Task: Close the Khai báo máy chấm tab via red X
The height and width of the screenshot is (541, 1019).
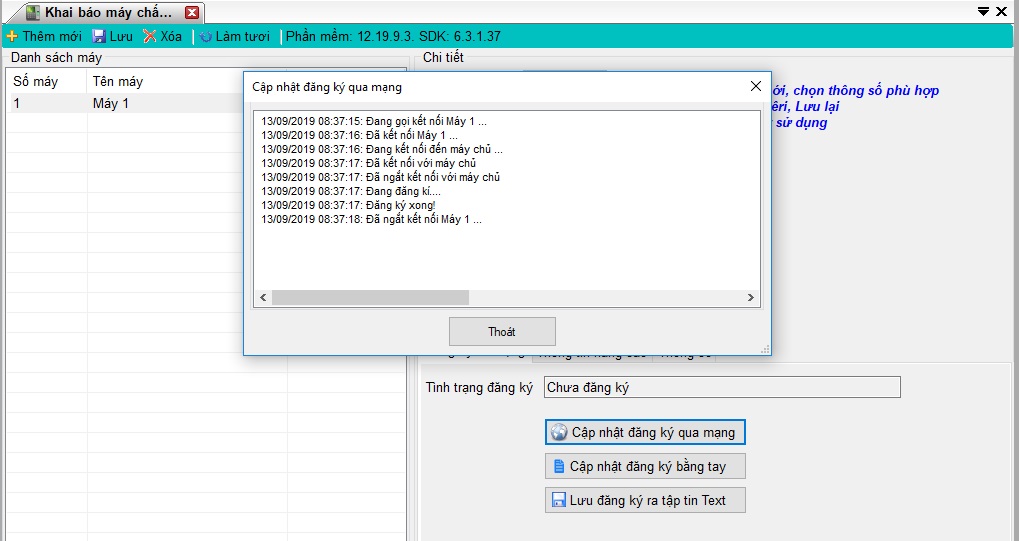Action: [x=192, y=13]
